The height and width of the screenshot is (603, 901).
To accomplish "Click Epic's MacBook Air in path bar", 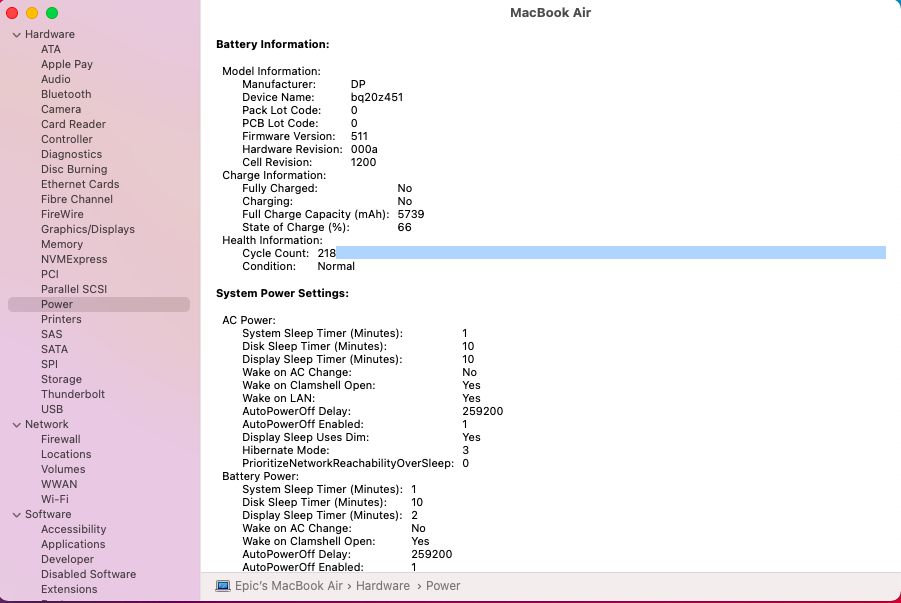I will click(288, 586).
